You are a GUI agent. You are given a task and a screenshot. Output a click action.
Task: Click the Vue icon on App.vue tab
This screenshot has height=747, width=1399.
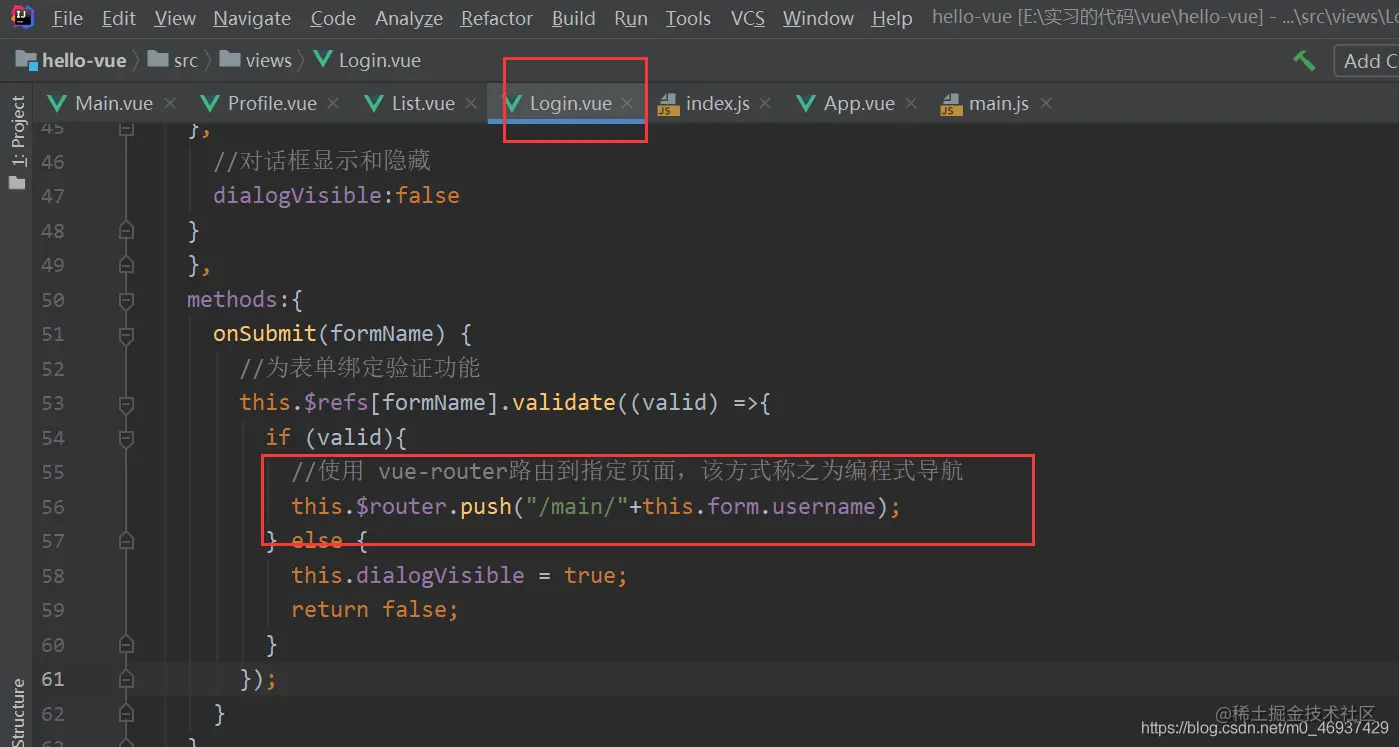click(x=806, y=103)
